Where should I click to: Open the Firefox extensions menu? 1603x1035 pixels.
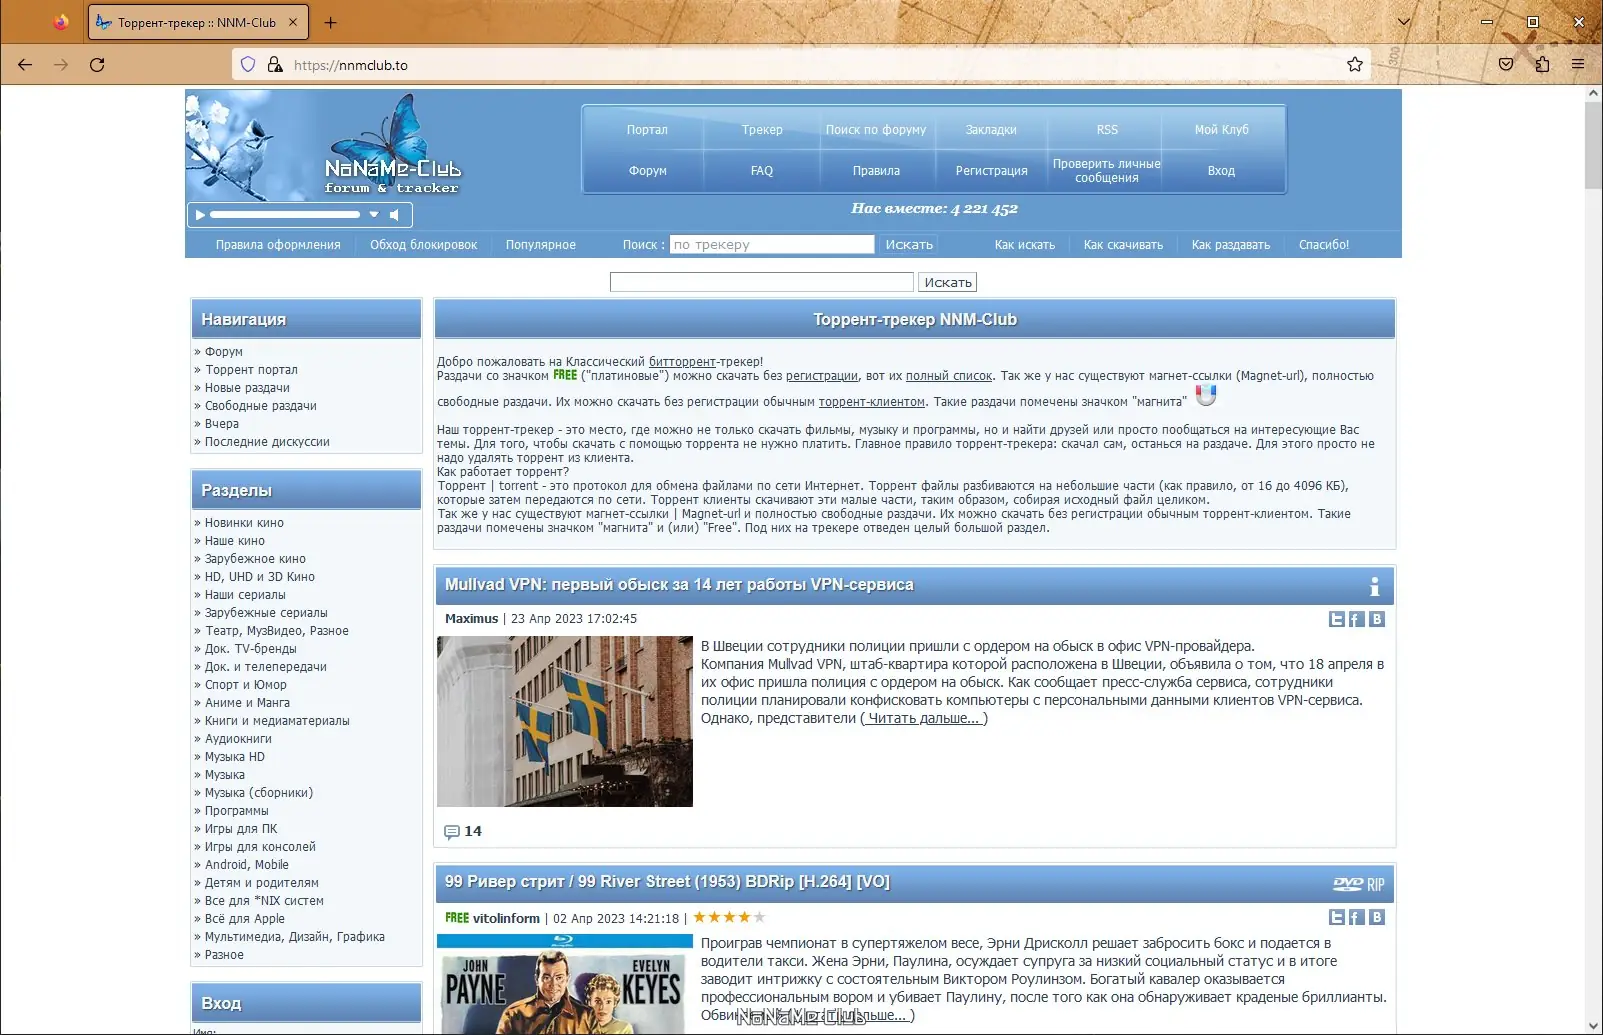[x=1542, y=65]
